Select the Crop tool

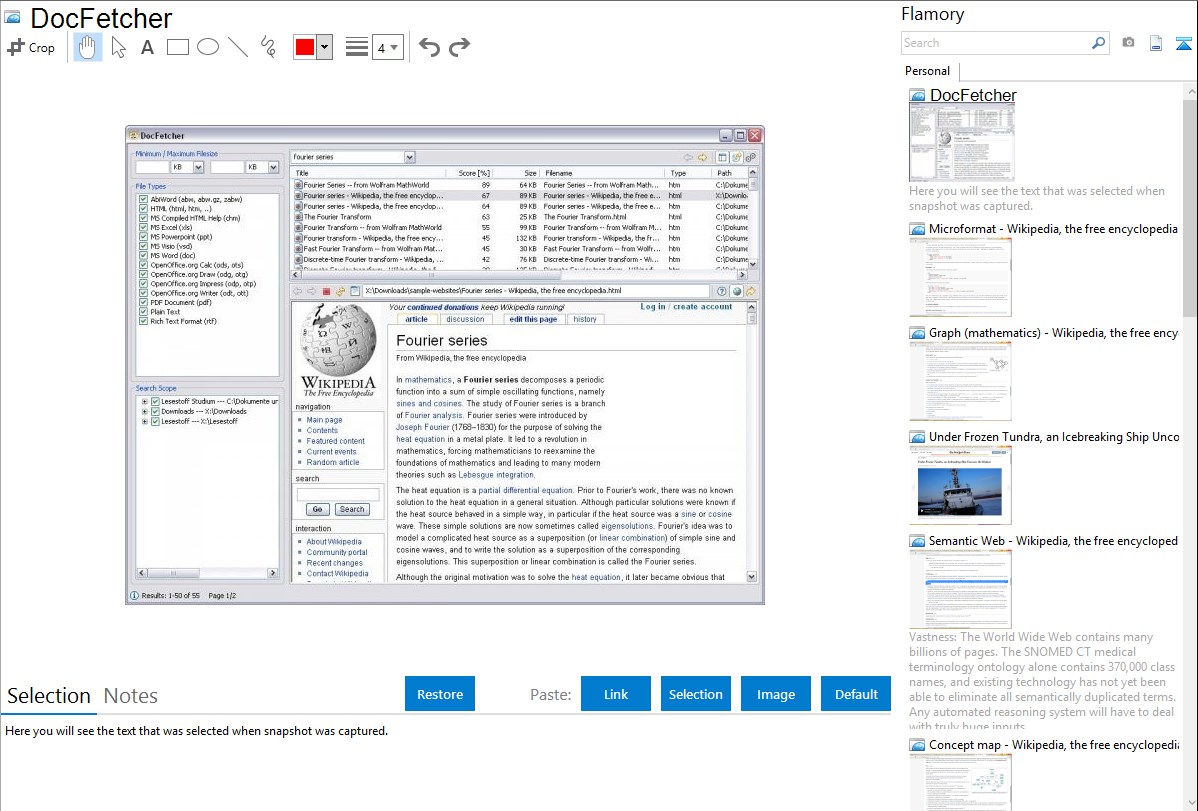click(x=31, y=47)
